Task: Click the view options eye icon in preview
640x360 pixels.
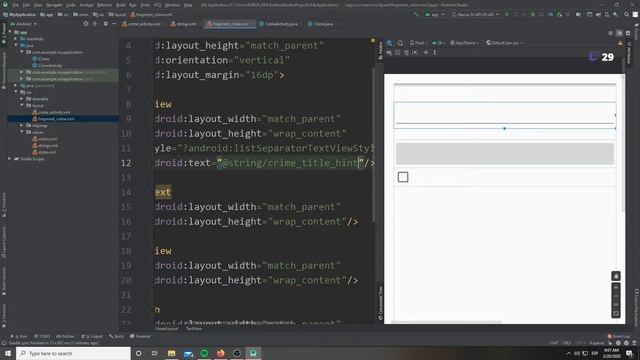Action: [x=389, y=53]
